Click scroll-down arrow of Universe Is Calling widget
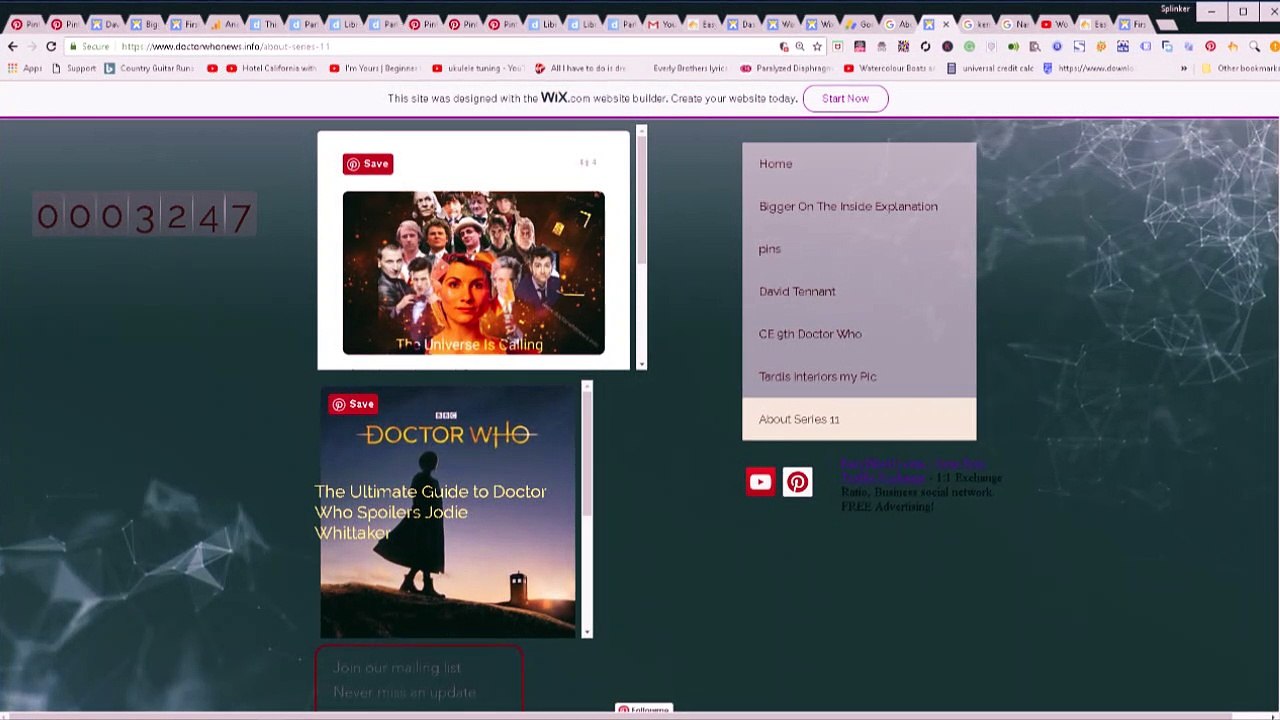 641,364
